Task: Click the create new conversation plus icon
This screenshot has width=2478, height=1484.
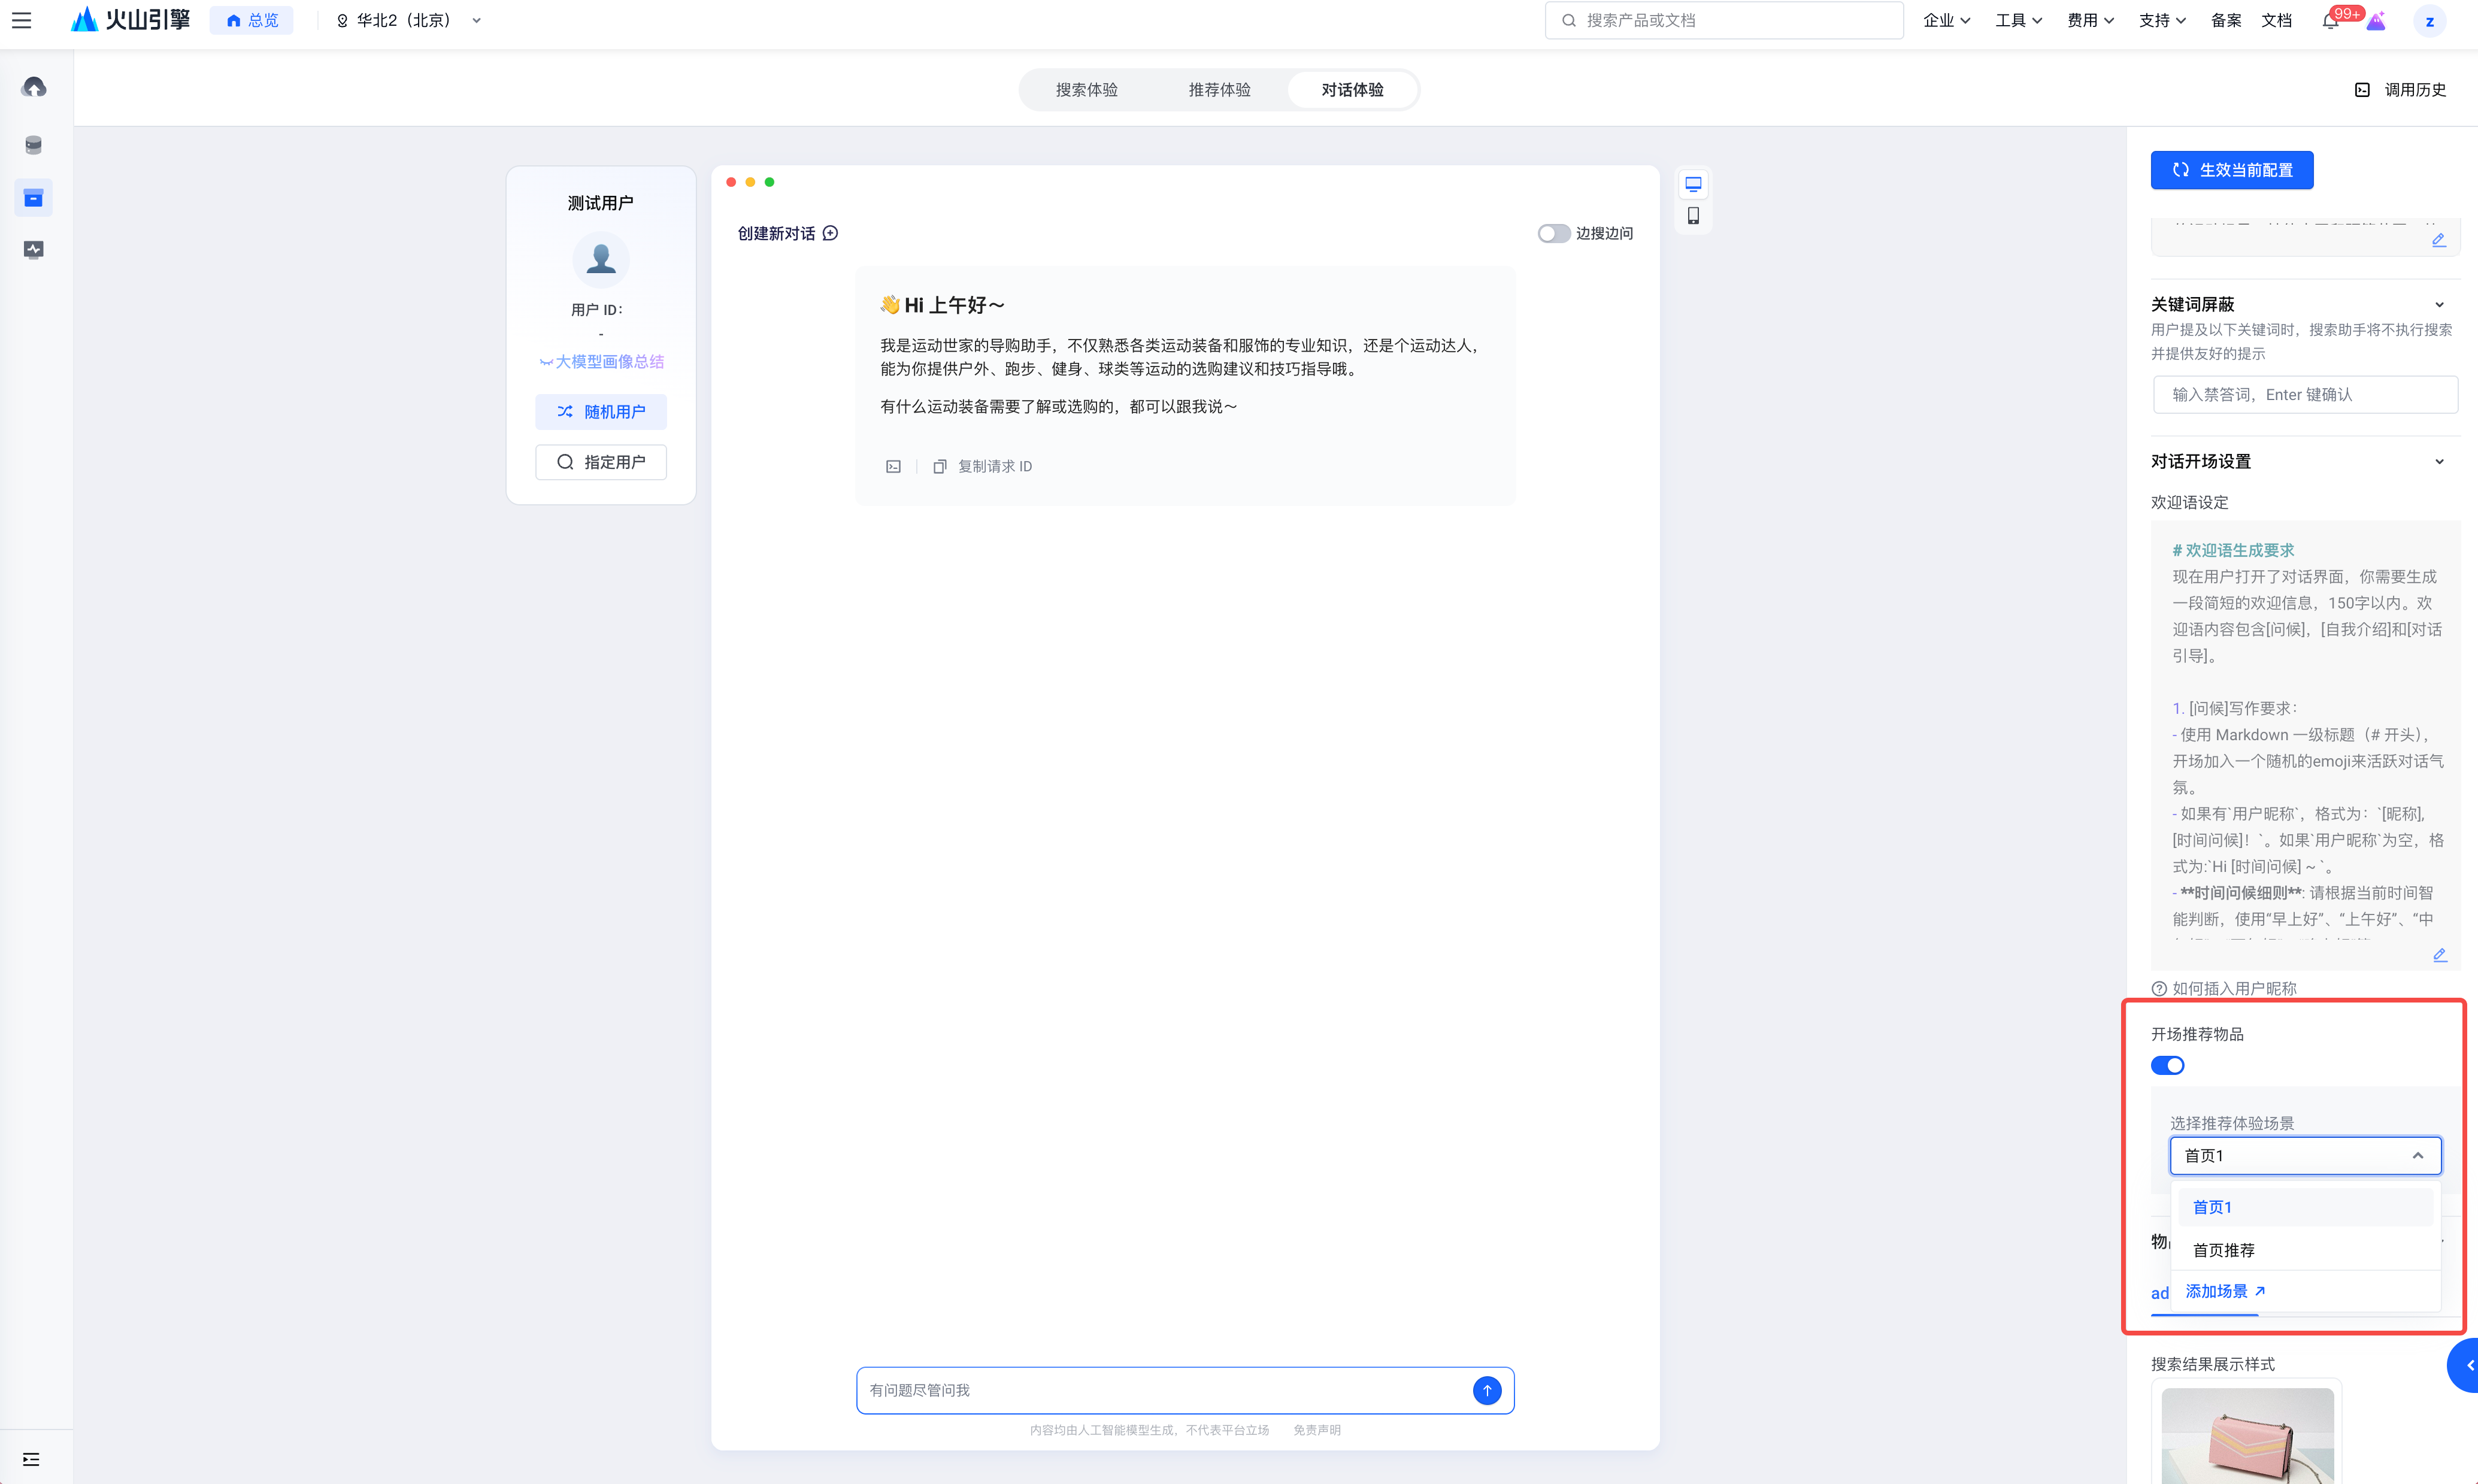Action: coord(830,233)
